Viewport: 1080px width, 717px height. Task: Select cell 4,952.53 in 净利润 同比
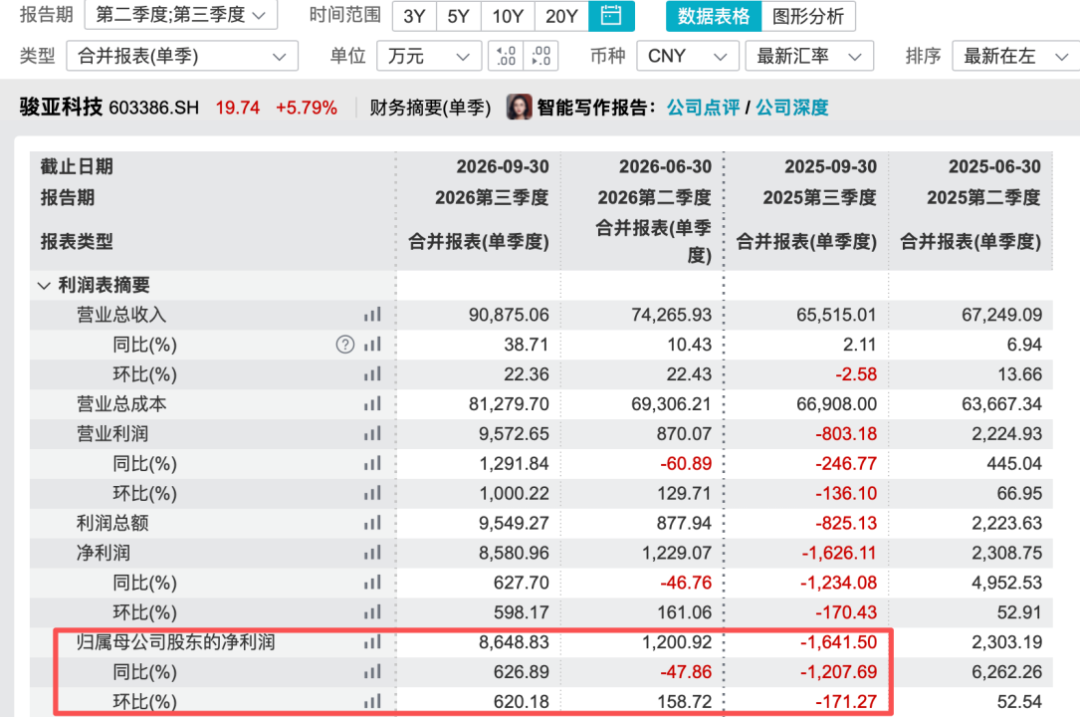pos(1007,583)
